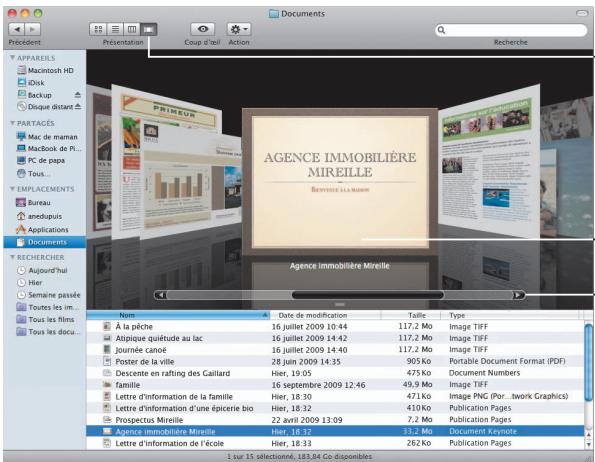
Task: Switch to column view presentation
Action: pyautogui.click(x=132, y=29)
